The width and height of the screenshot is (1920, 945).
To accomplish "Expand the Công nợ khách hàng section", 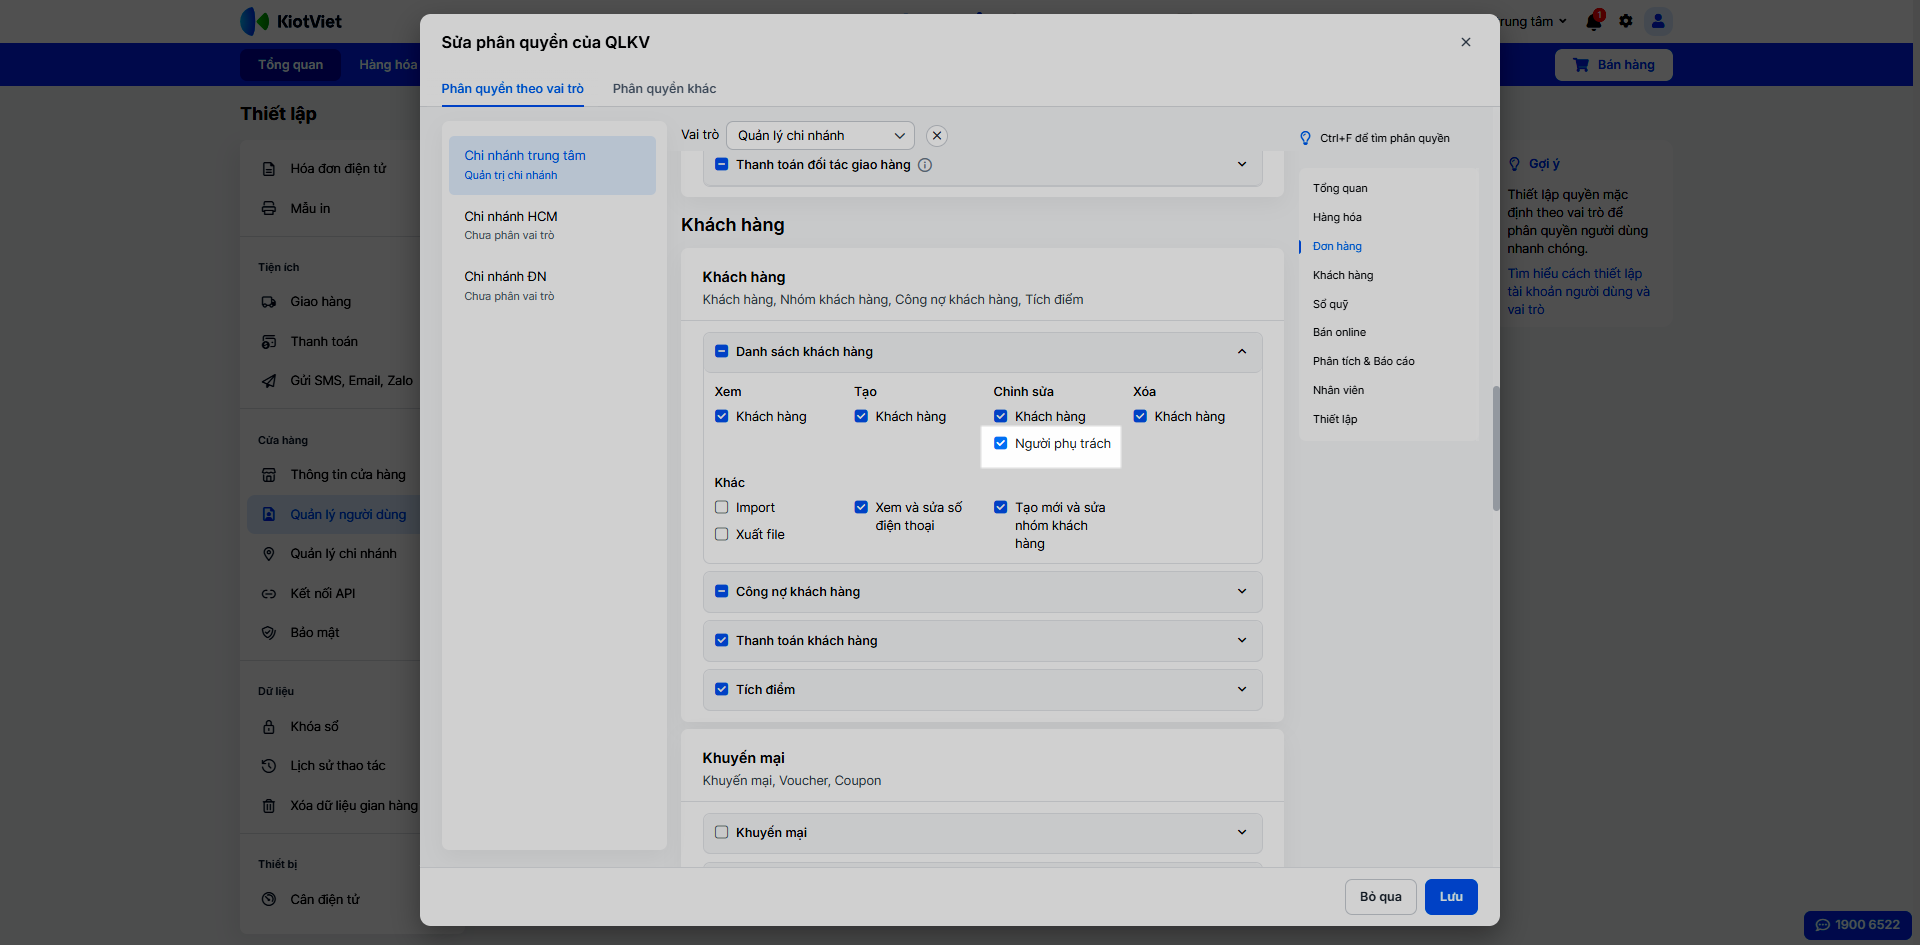I will [1242, 592].
